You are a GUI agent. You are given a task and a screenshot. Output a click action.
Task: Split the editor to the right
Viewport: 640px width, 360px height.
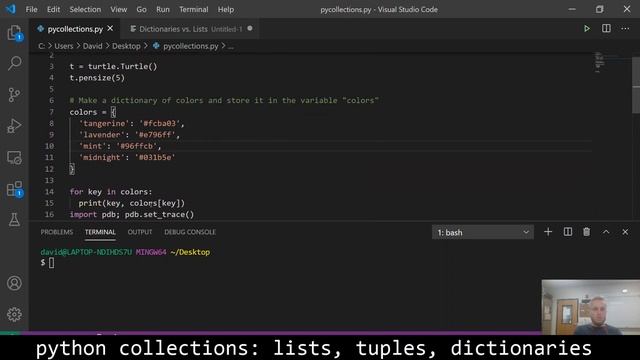606,29
